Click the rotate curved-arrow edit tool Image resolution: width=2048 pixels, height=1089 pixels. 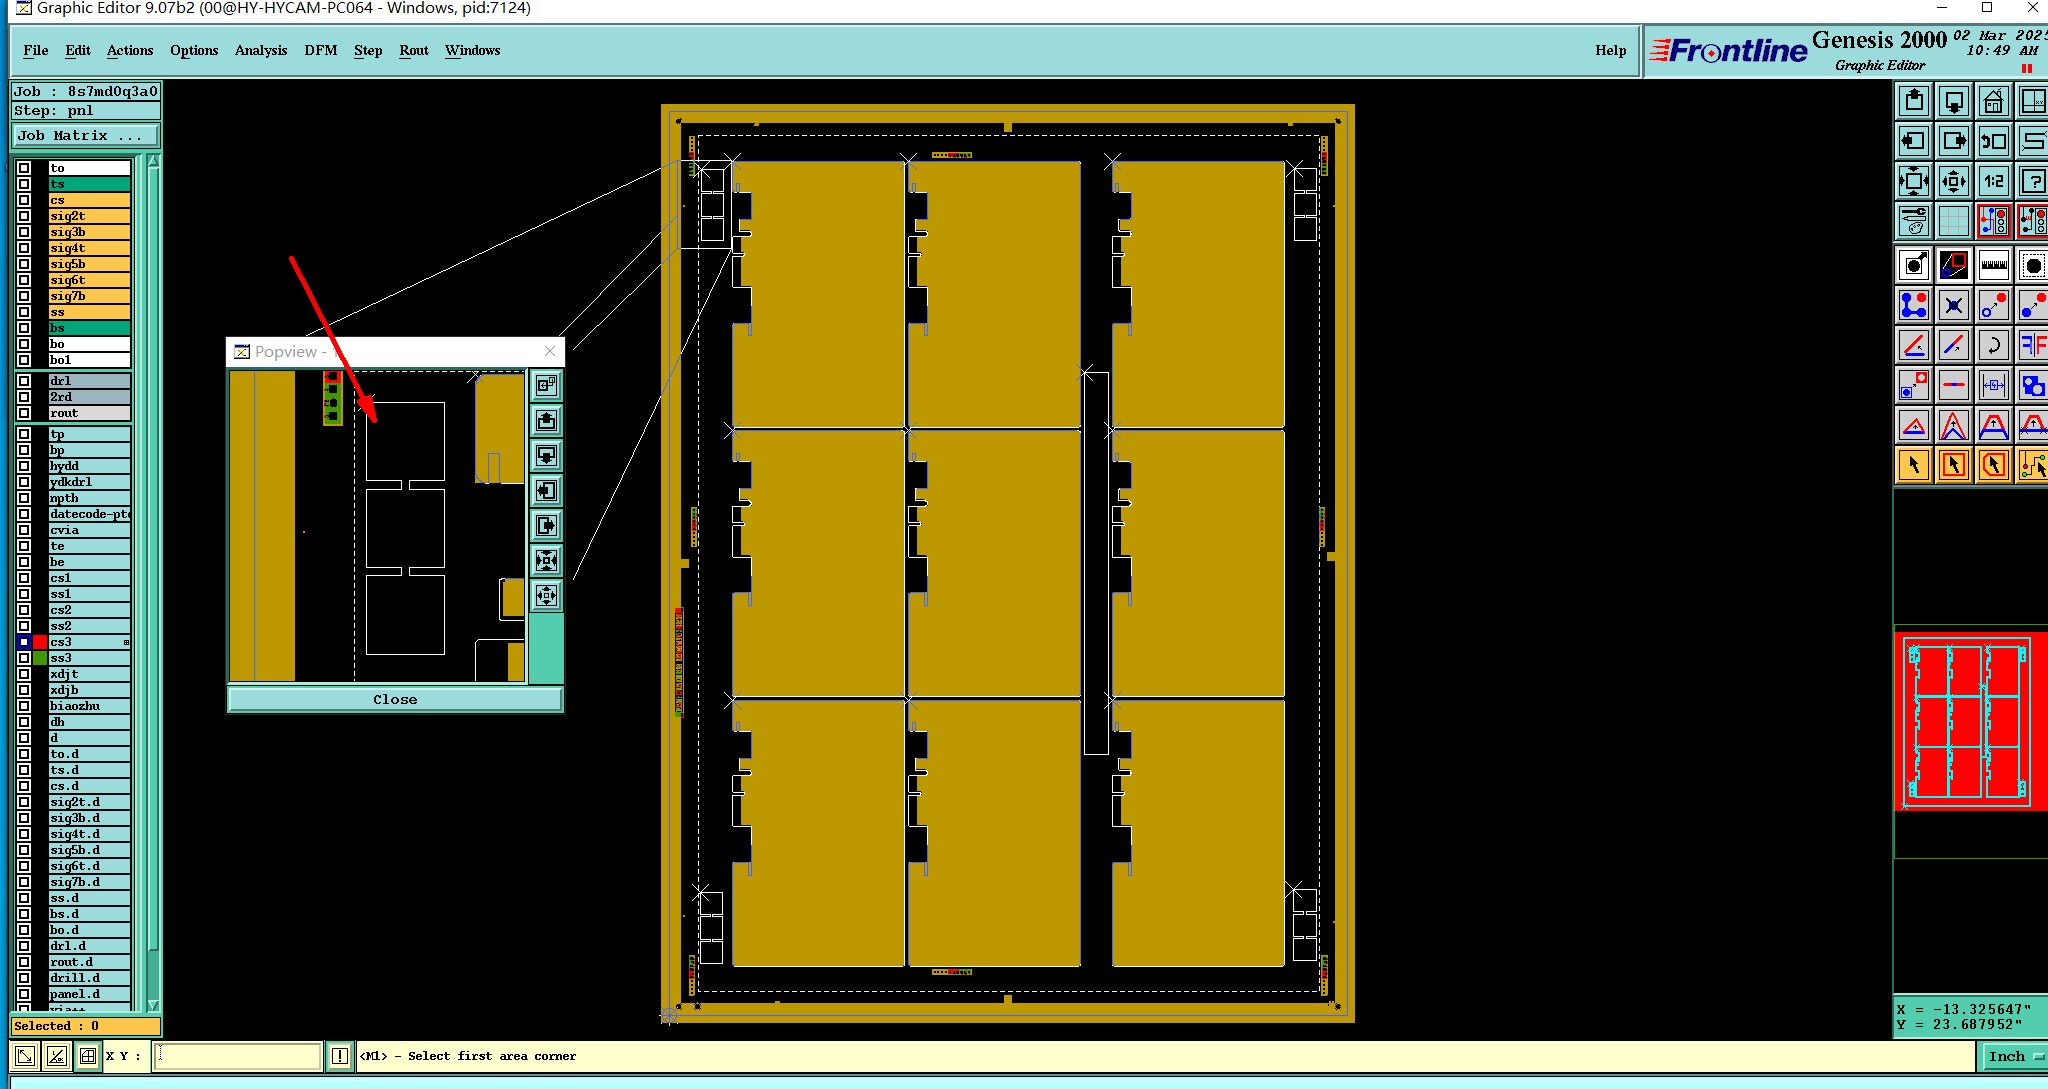[x=1993, y=345]
